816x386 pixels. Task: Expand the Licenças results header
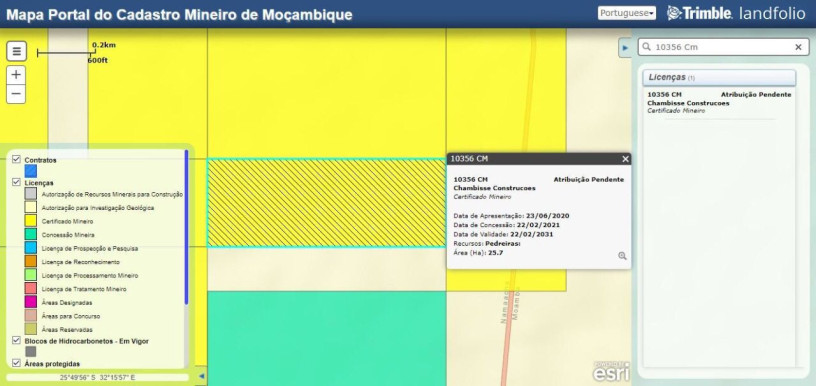[x=719, y=78]
